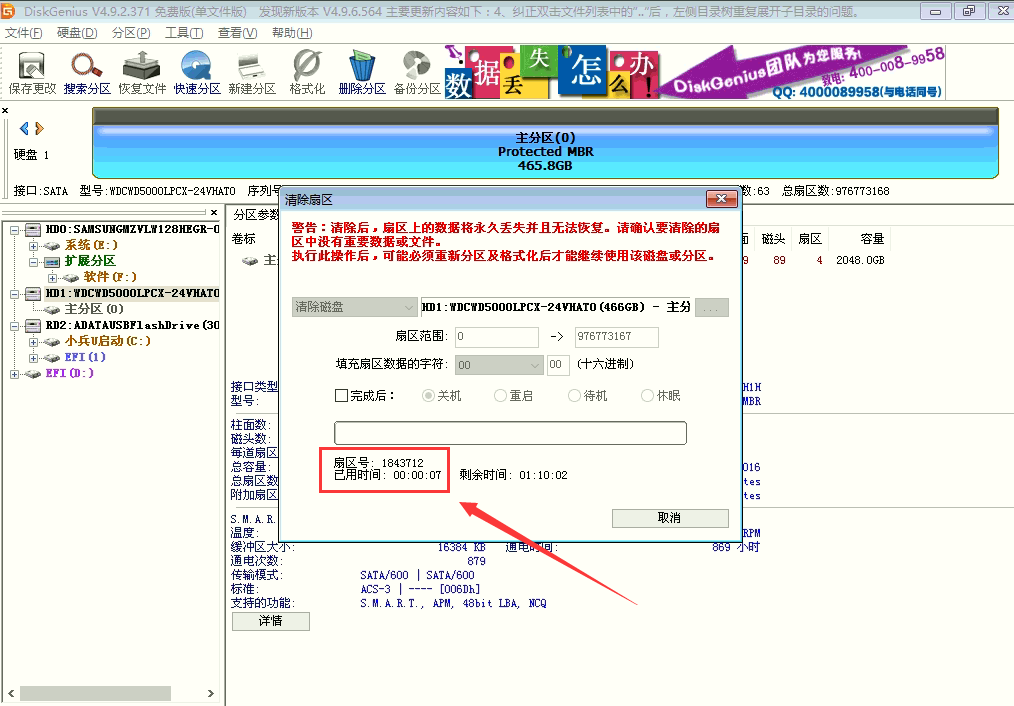Click the 分区参数 tab

pyautogui.click(x=256, y=214)
